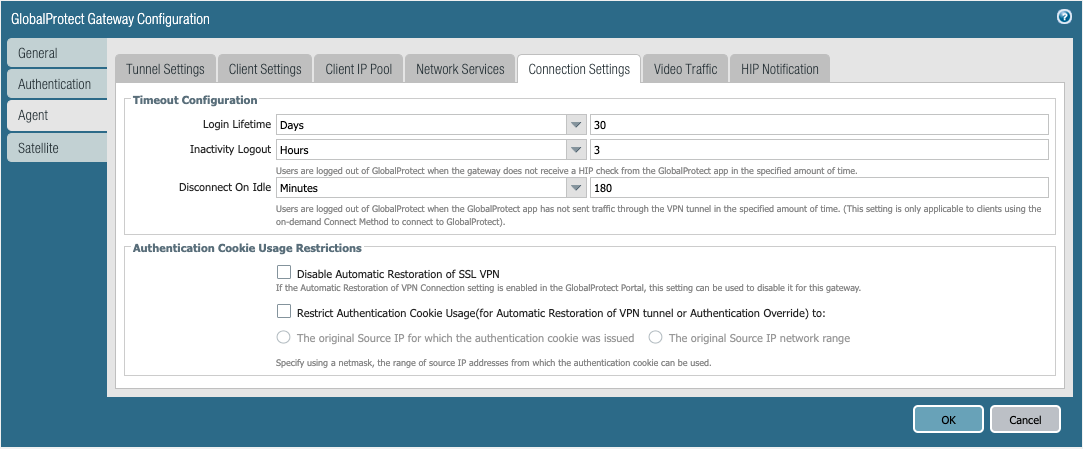Select the original Source IP radio button
Image resolution: width=1083 pixels, height=449 pixels.
(x=283, y=338)
